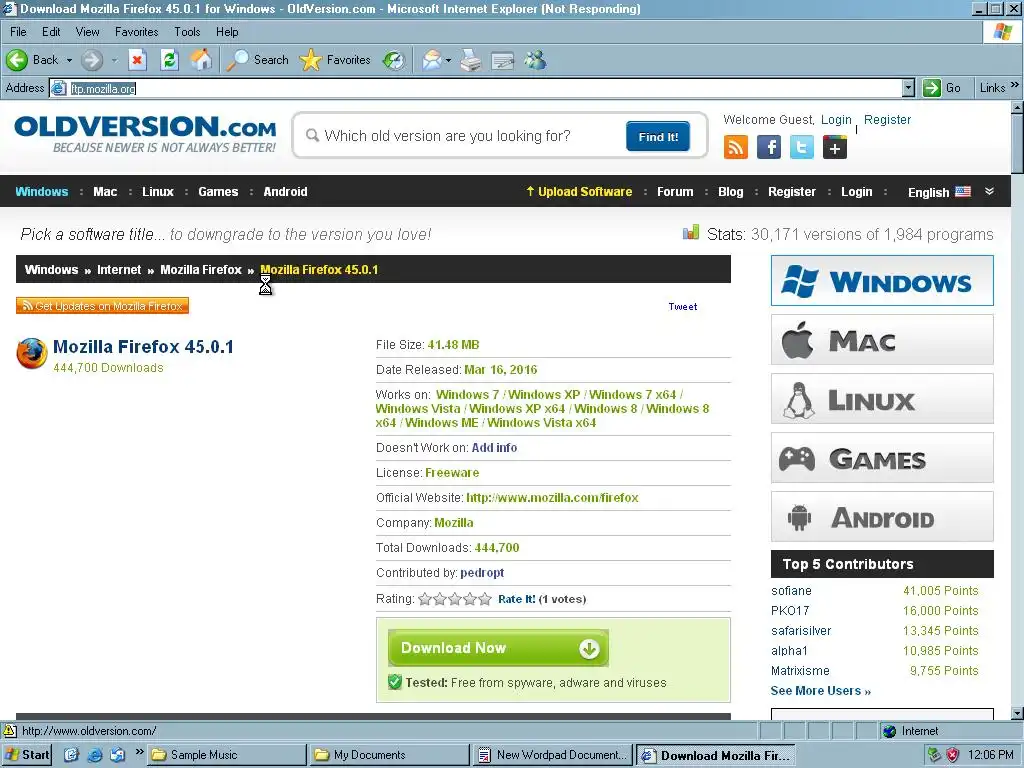Open the Favorites menu
Screen dimensions: 1024x768
[x=136, y=31]
